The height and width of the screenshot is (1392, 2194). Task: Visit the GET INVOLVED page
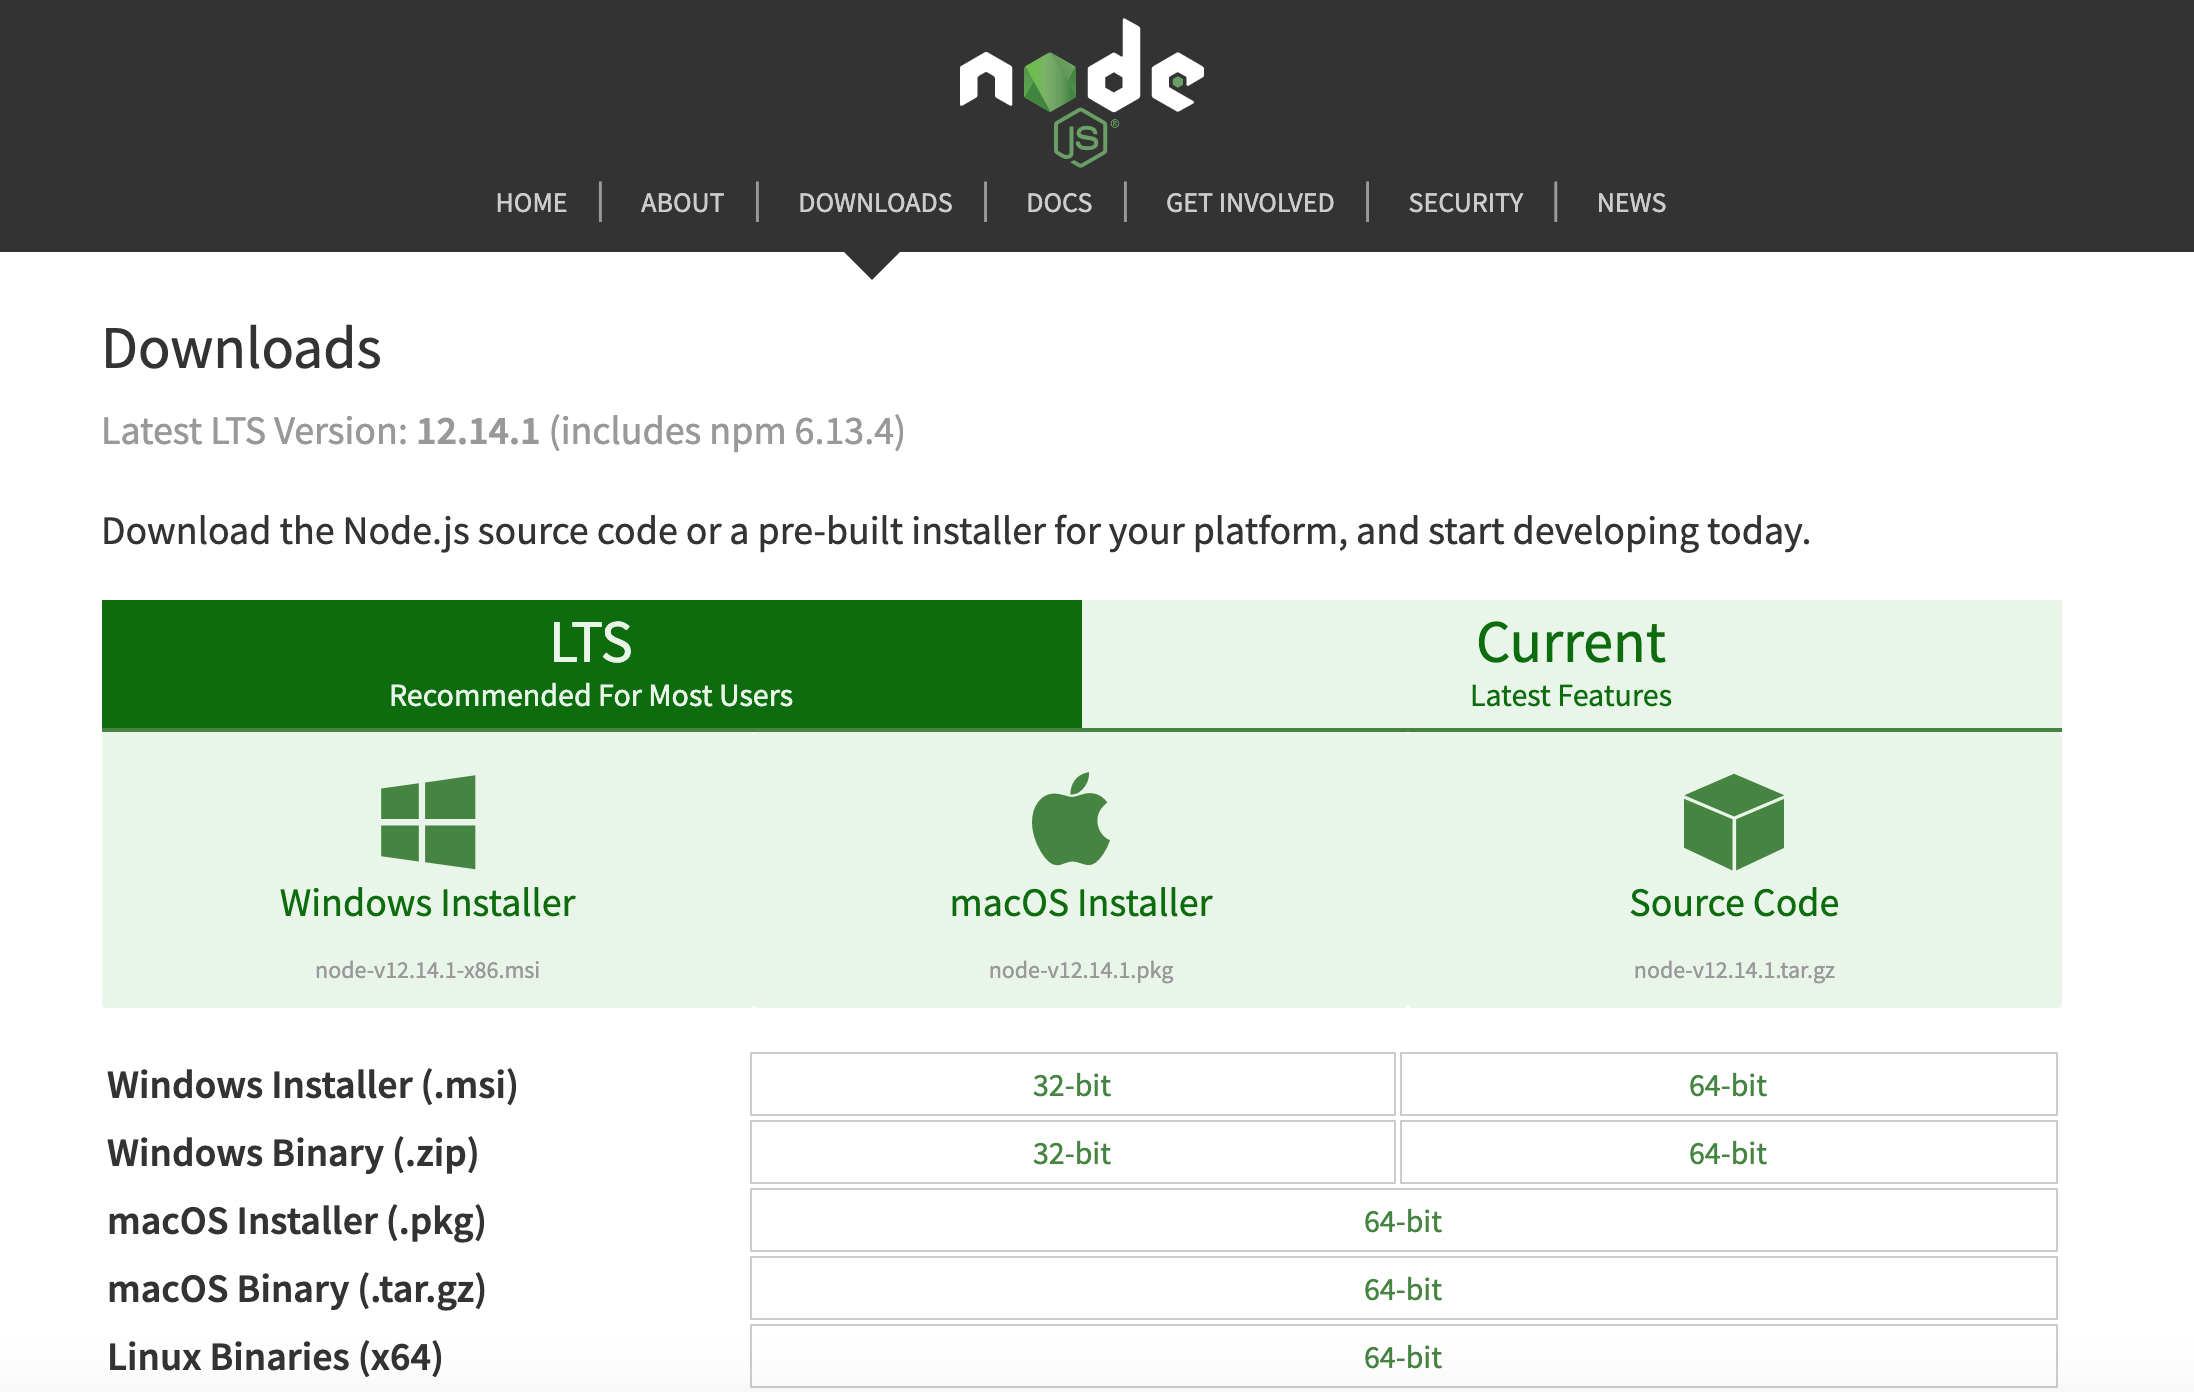point(1249,202)
